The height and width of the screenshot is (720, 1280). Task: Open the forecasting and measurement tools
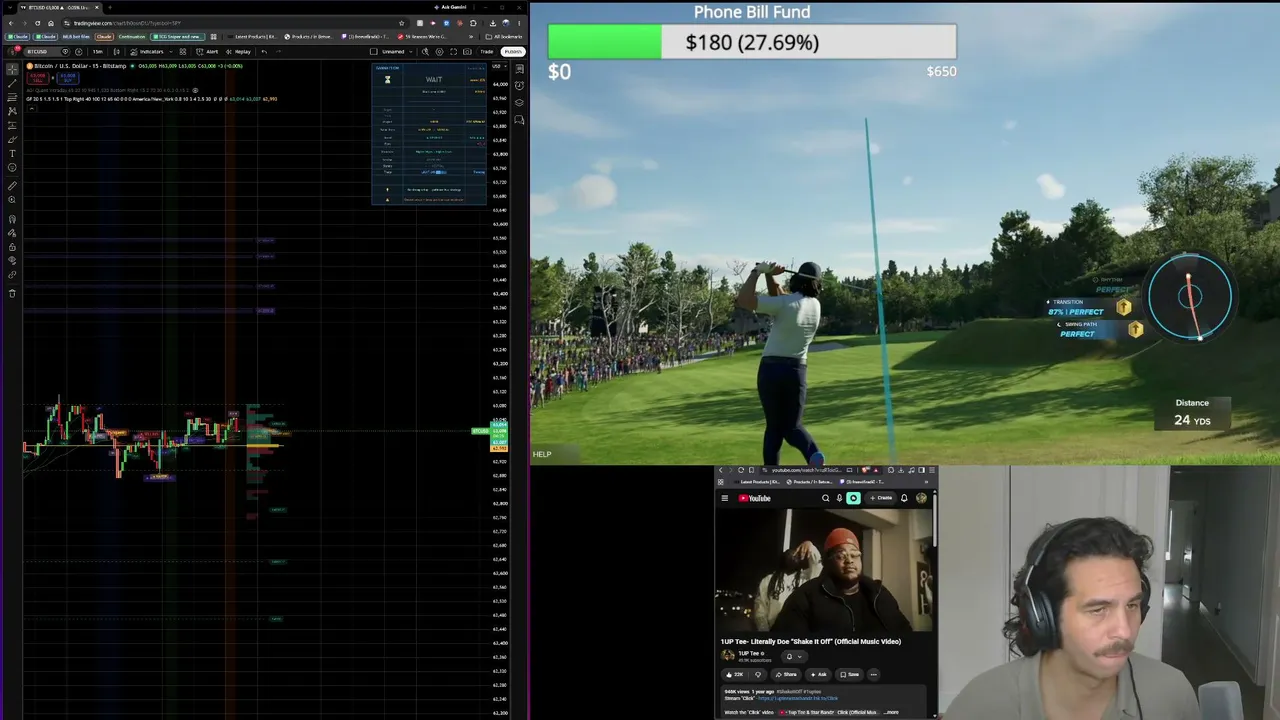click(12, 125)
